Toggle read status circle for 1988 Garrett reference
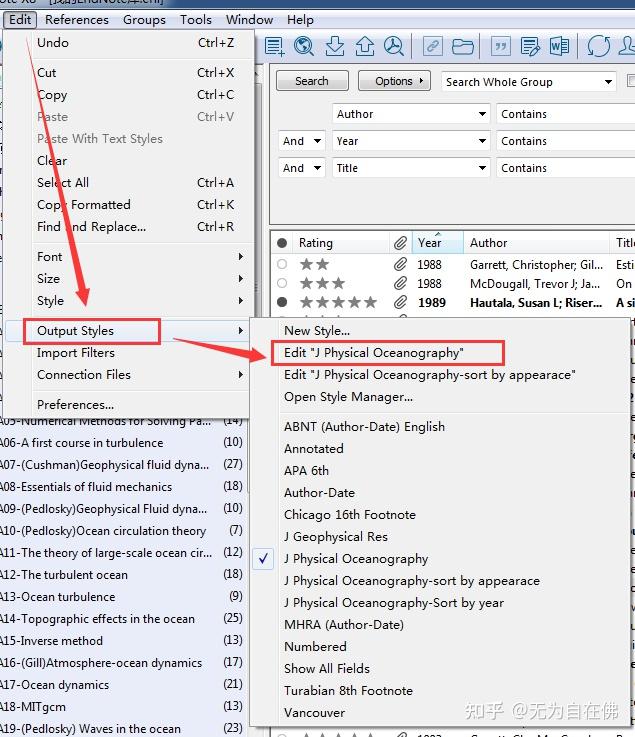 coord(282,265)
